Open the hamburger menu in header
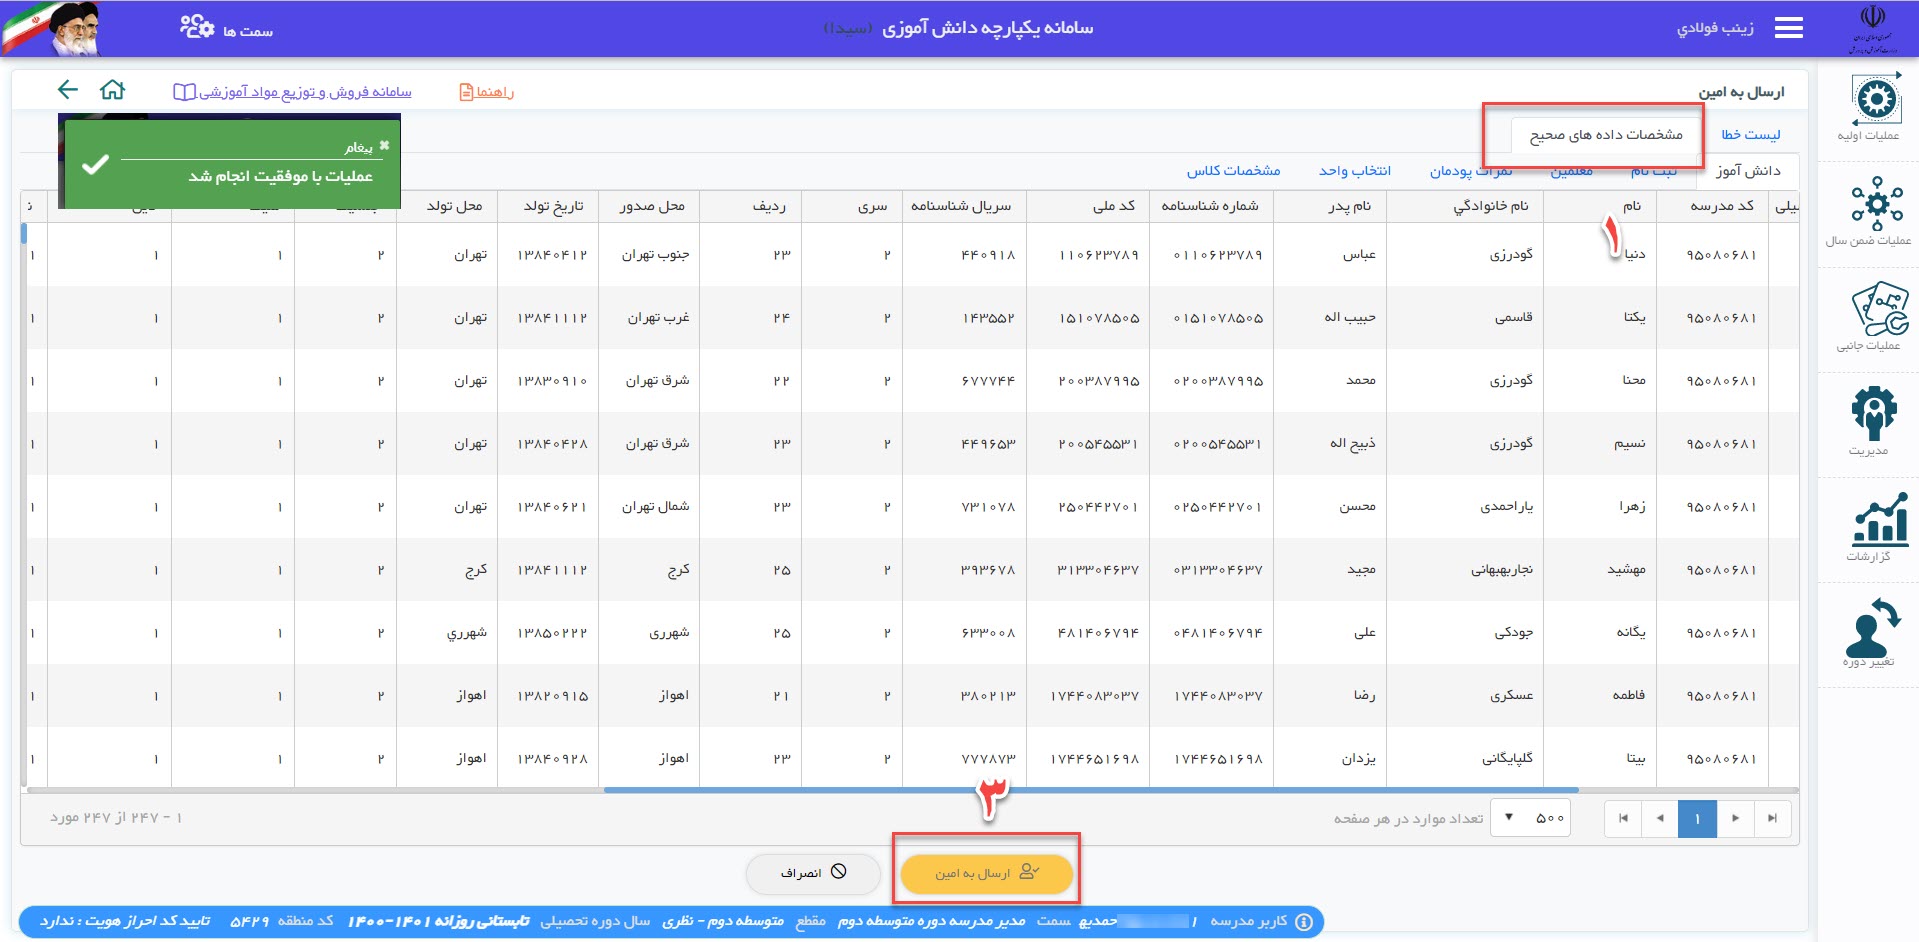This screenshot has width=1919, height=942. (1788, 28)
